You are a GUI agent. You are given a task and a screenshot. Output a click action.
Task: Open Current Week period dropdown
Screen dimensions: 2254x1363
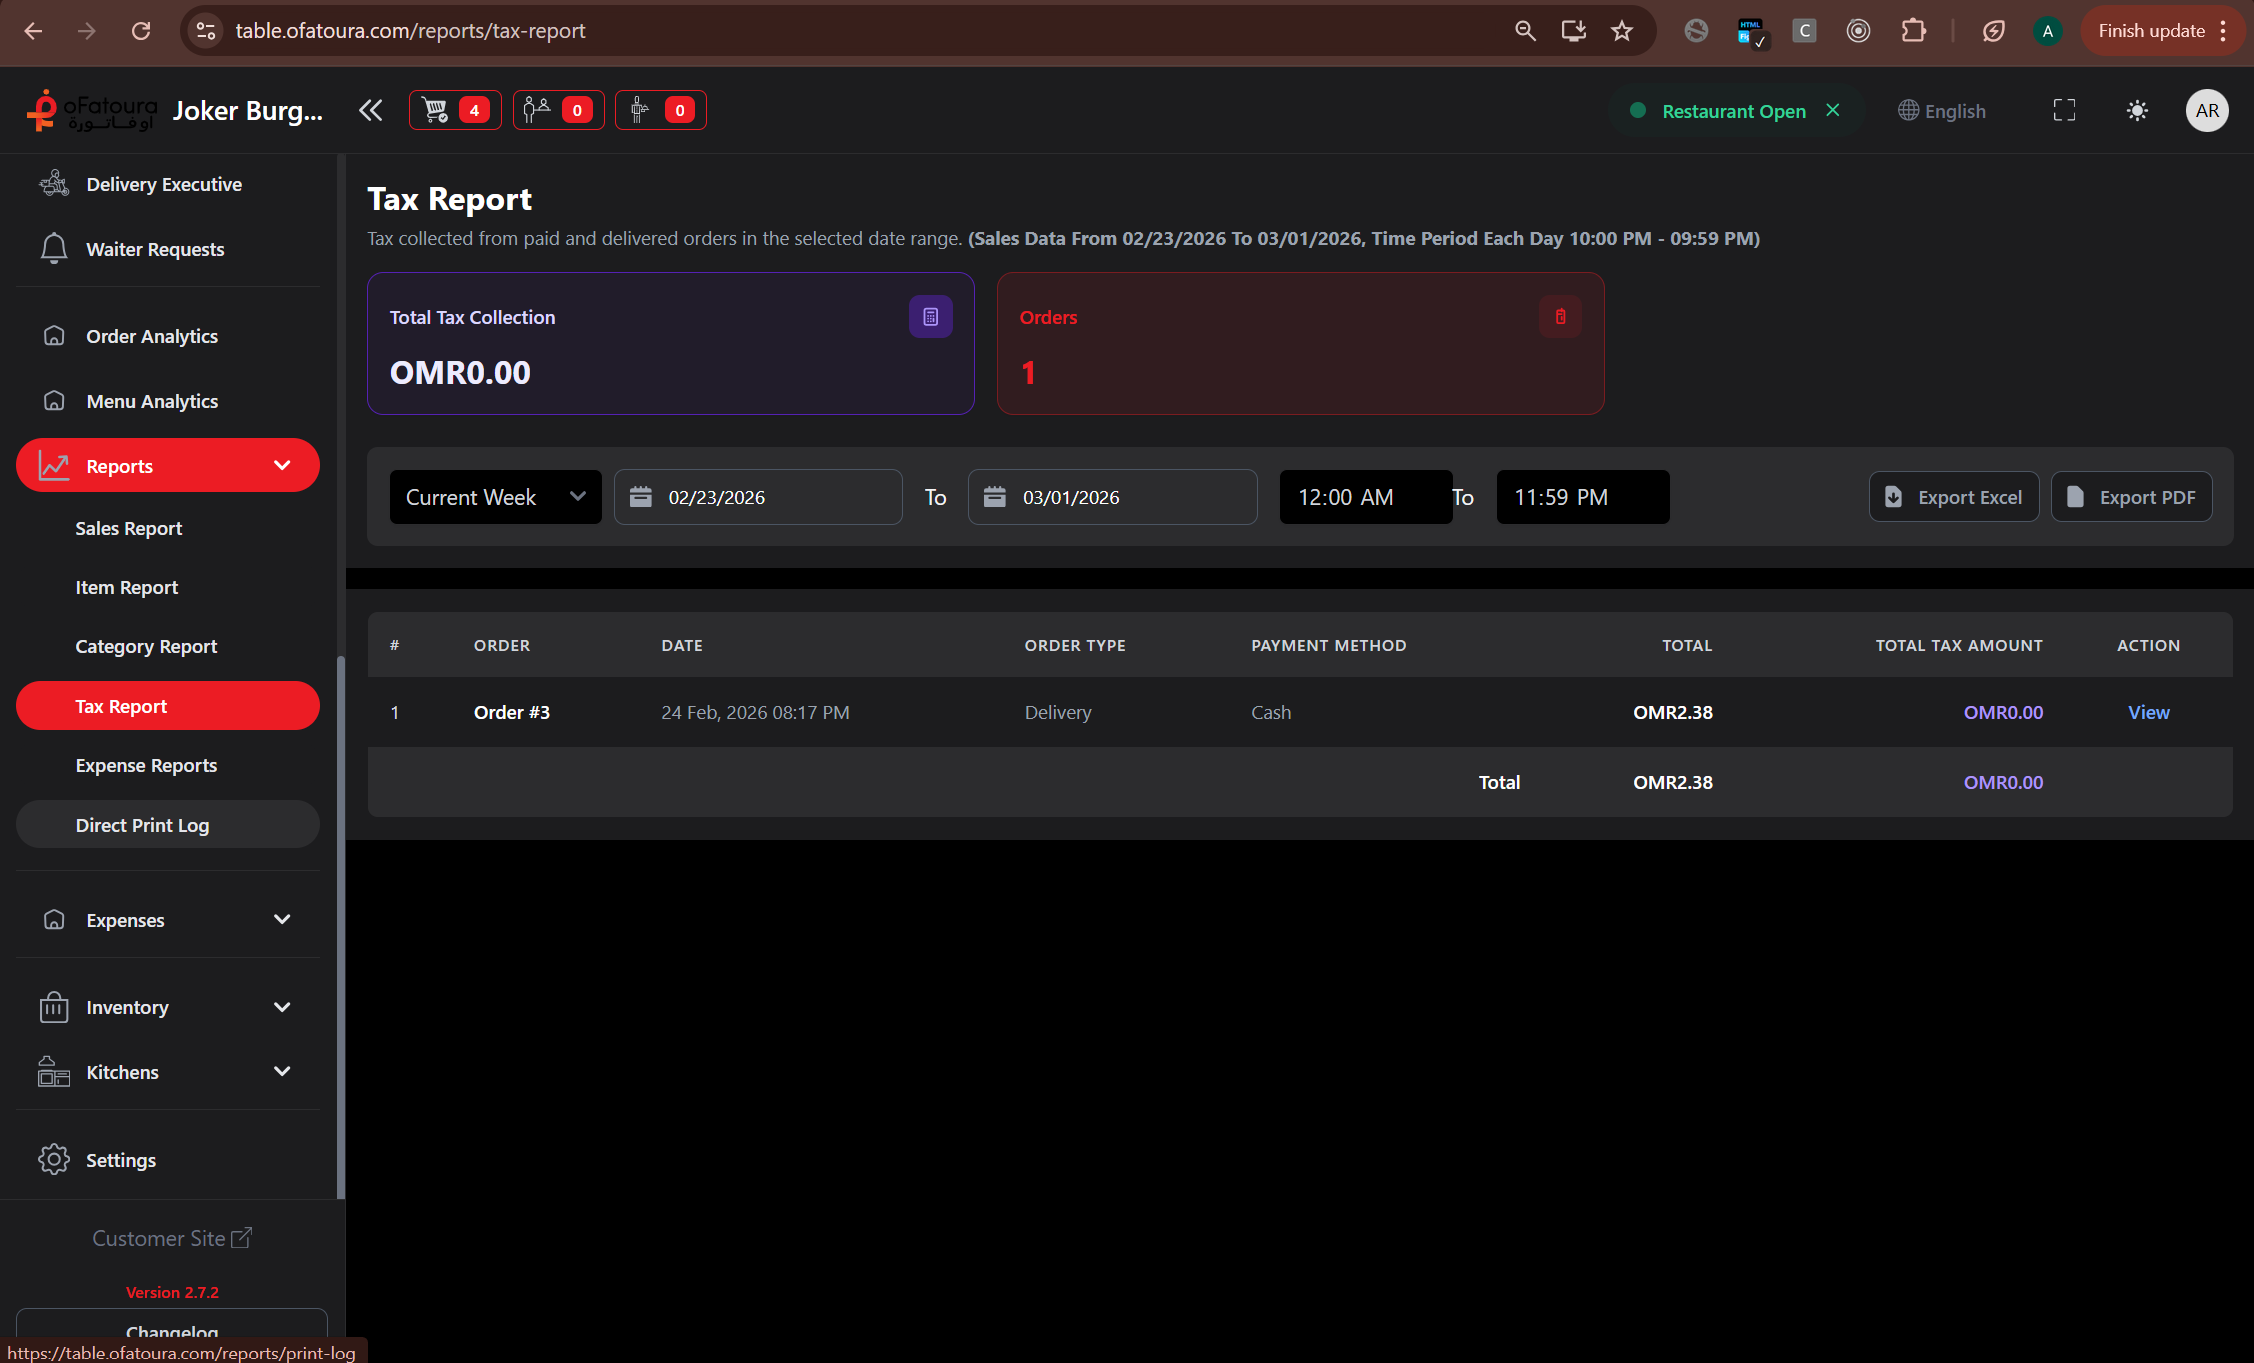tap(495, 497)
